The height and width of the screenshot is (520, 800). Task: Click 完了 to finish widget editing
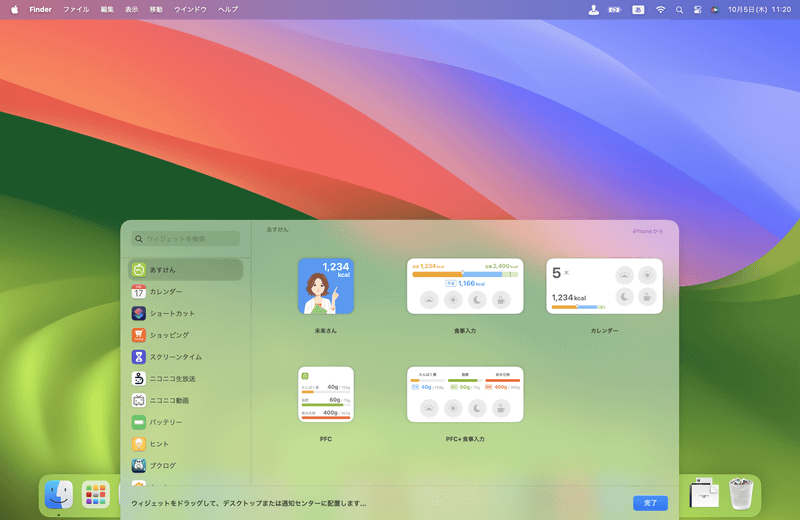tap(651, 503)
